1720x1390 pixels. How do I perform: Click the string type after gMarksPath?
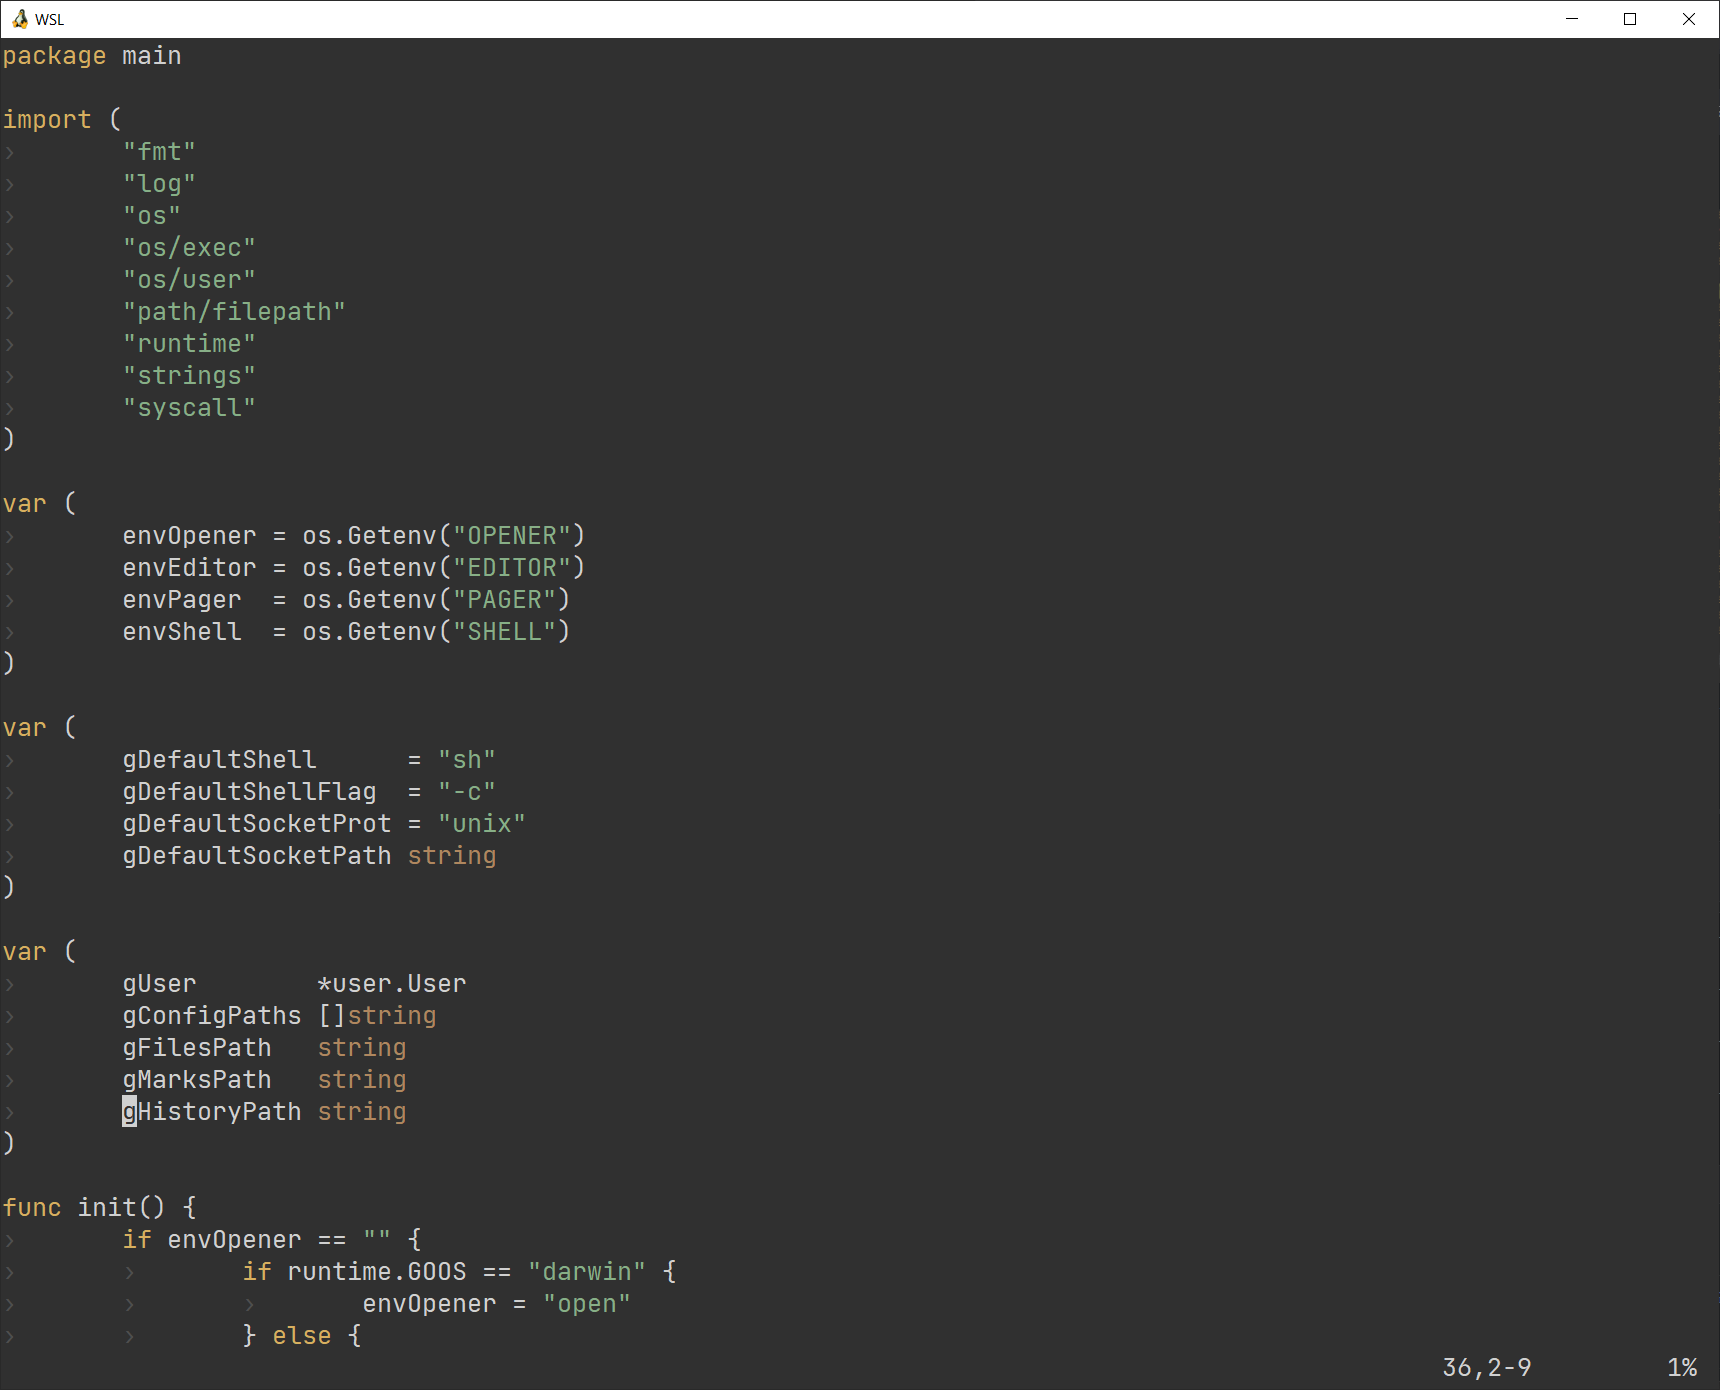(x=362, y=1080)
